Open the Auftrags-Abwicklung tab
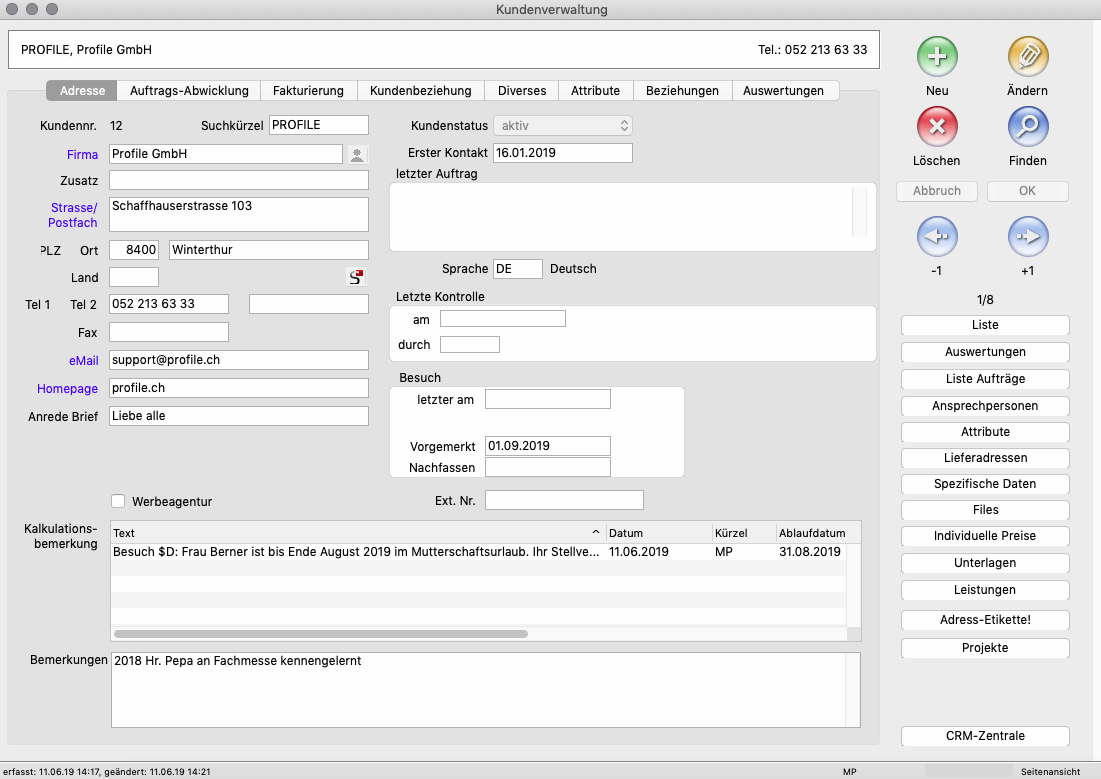Viewport: 1101px width, 779px height. tap(189, 90)
